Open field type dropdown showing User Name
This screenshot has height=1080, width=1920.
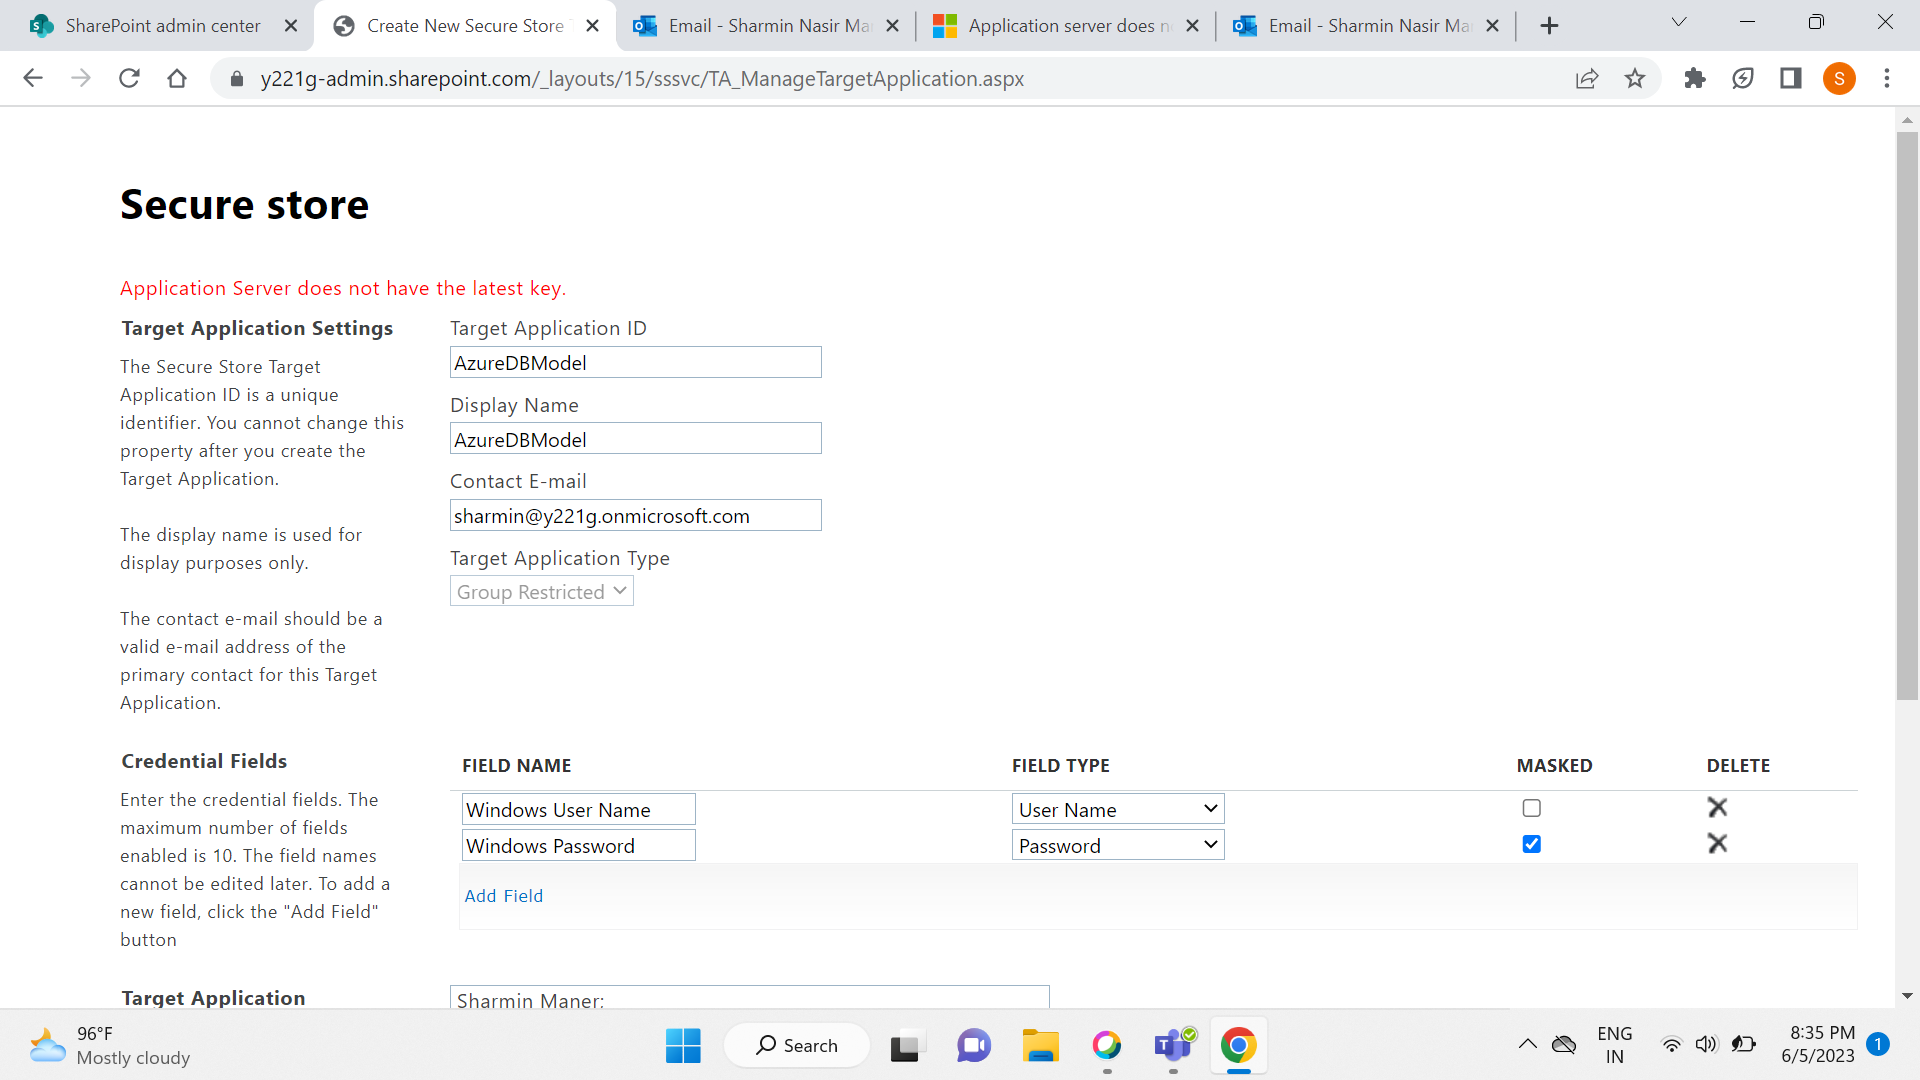(1117, 809)
